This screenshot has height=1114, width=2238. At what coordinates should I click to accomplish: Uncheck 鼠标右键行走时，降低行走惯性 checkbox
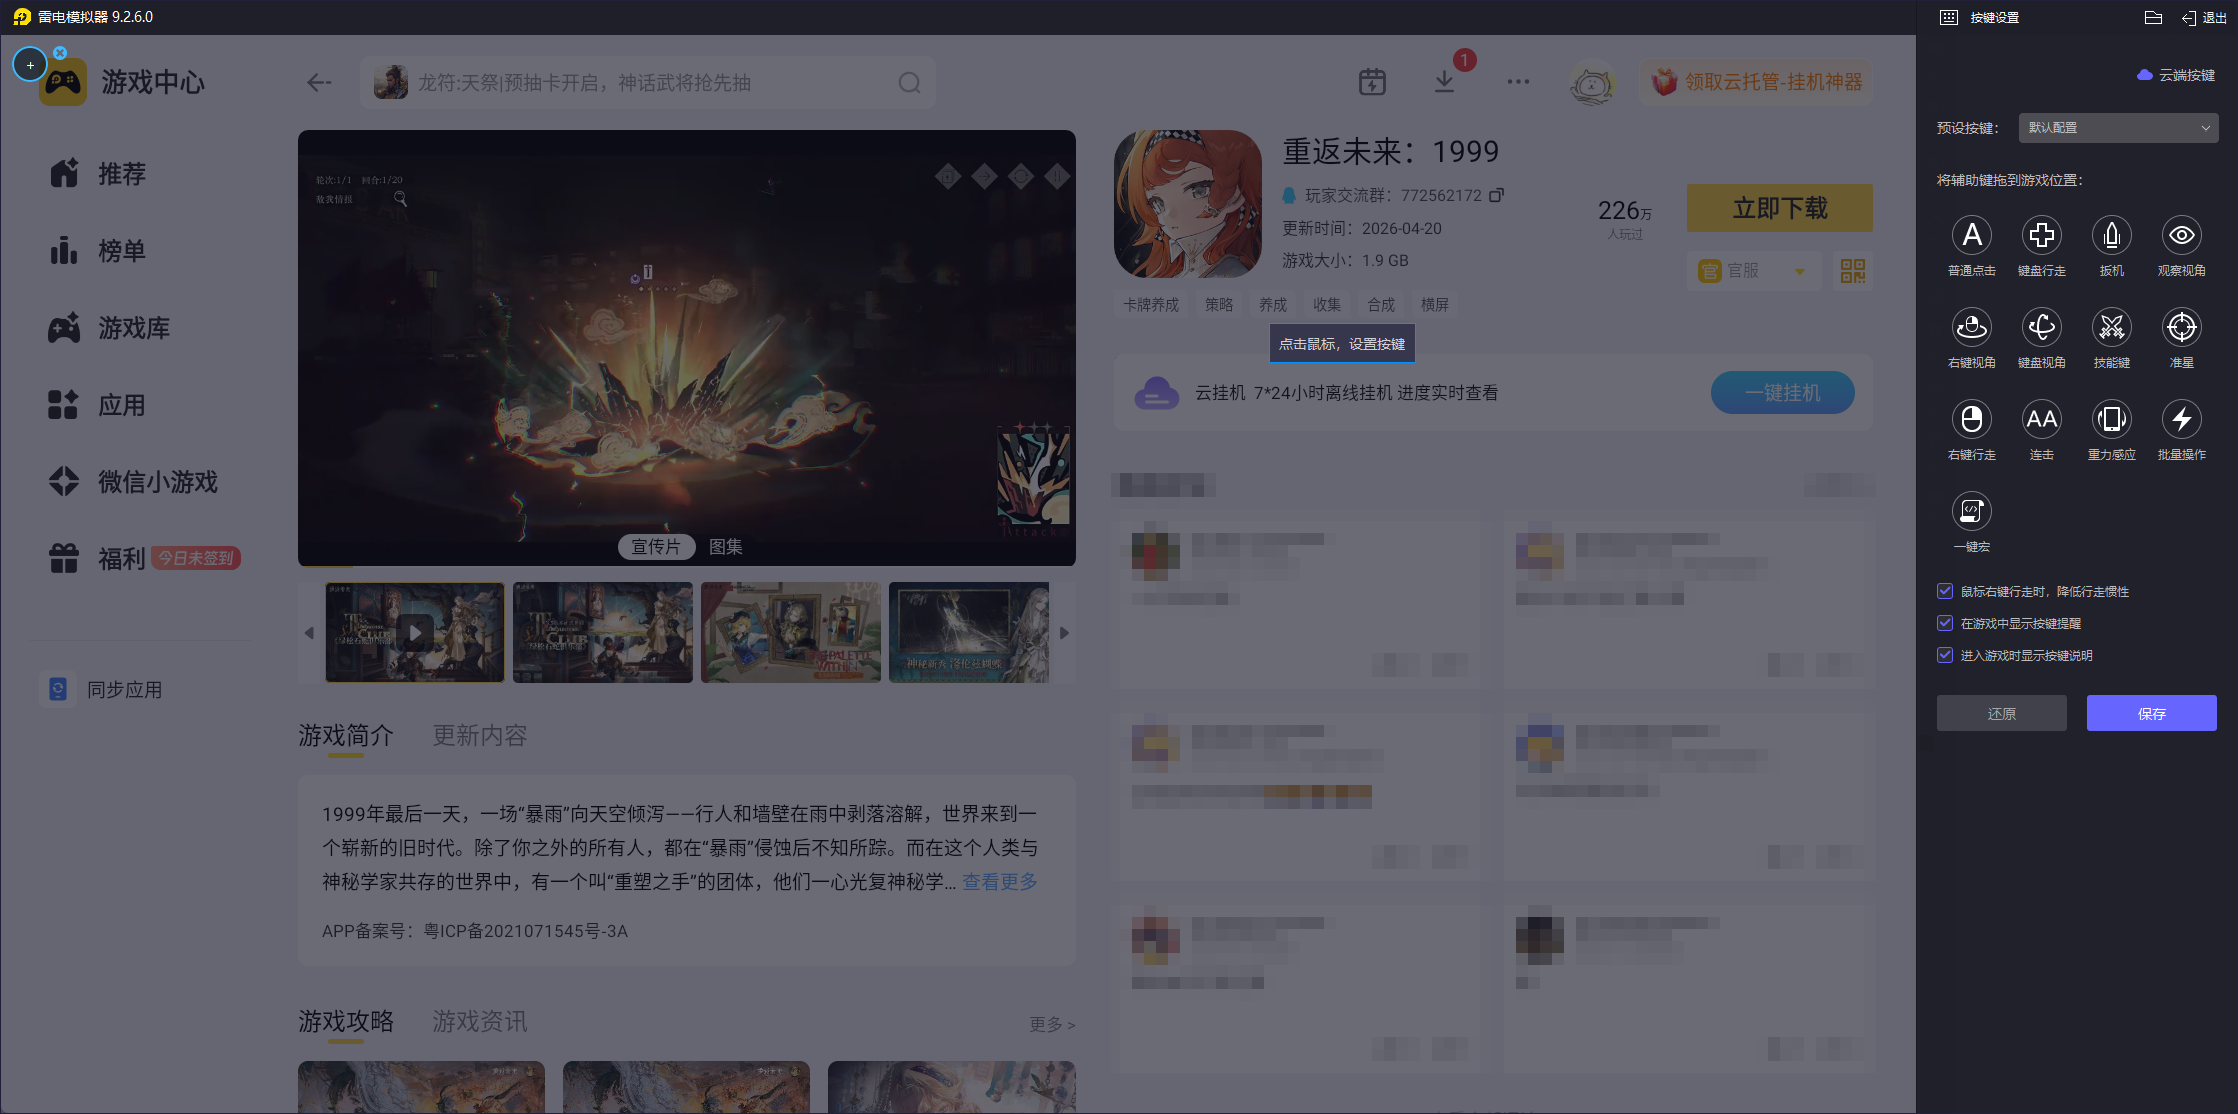point(1945,591)
